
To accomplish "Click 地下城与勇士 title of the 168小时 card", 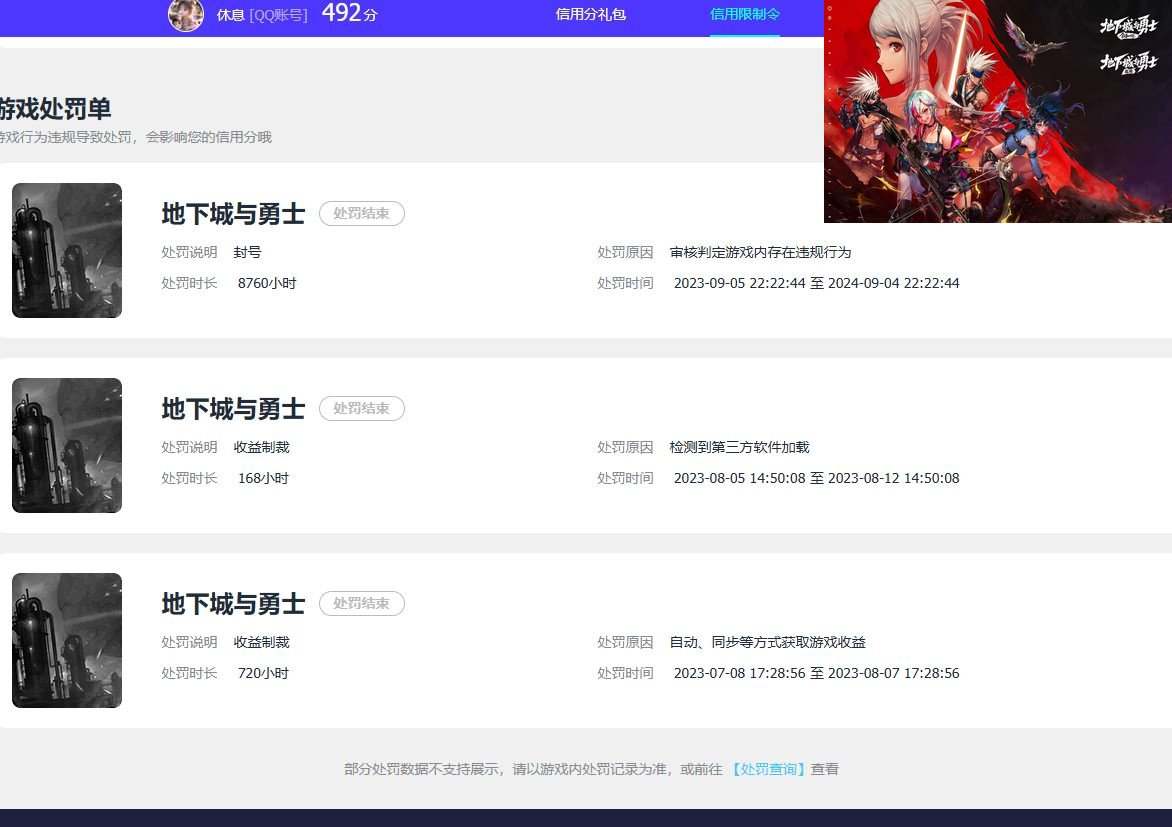I will click(233, 409).
